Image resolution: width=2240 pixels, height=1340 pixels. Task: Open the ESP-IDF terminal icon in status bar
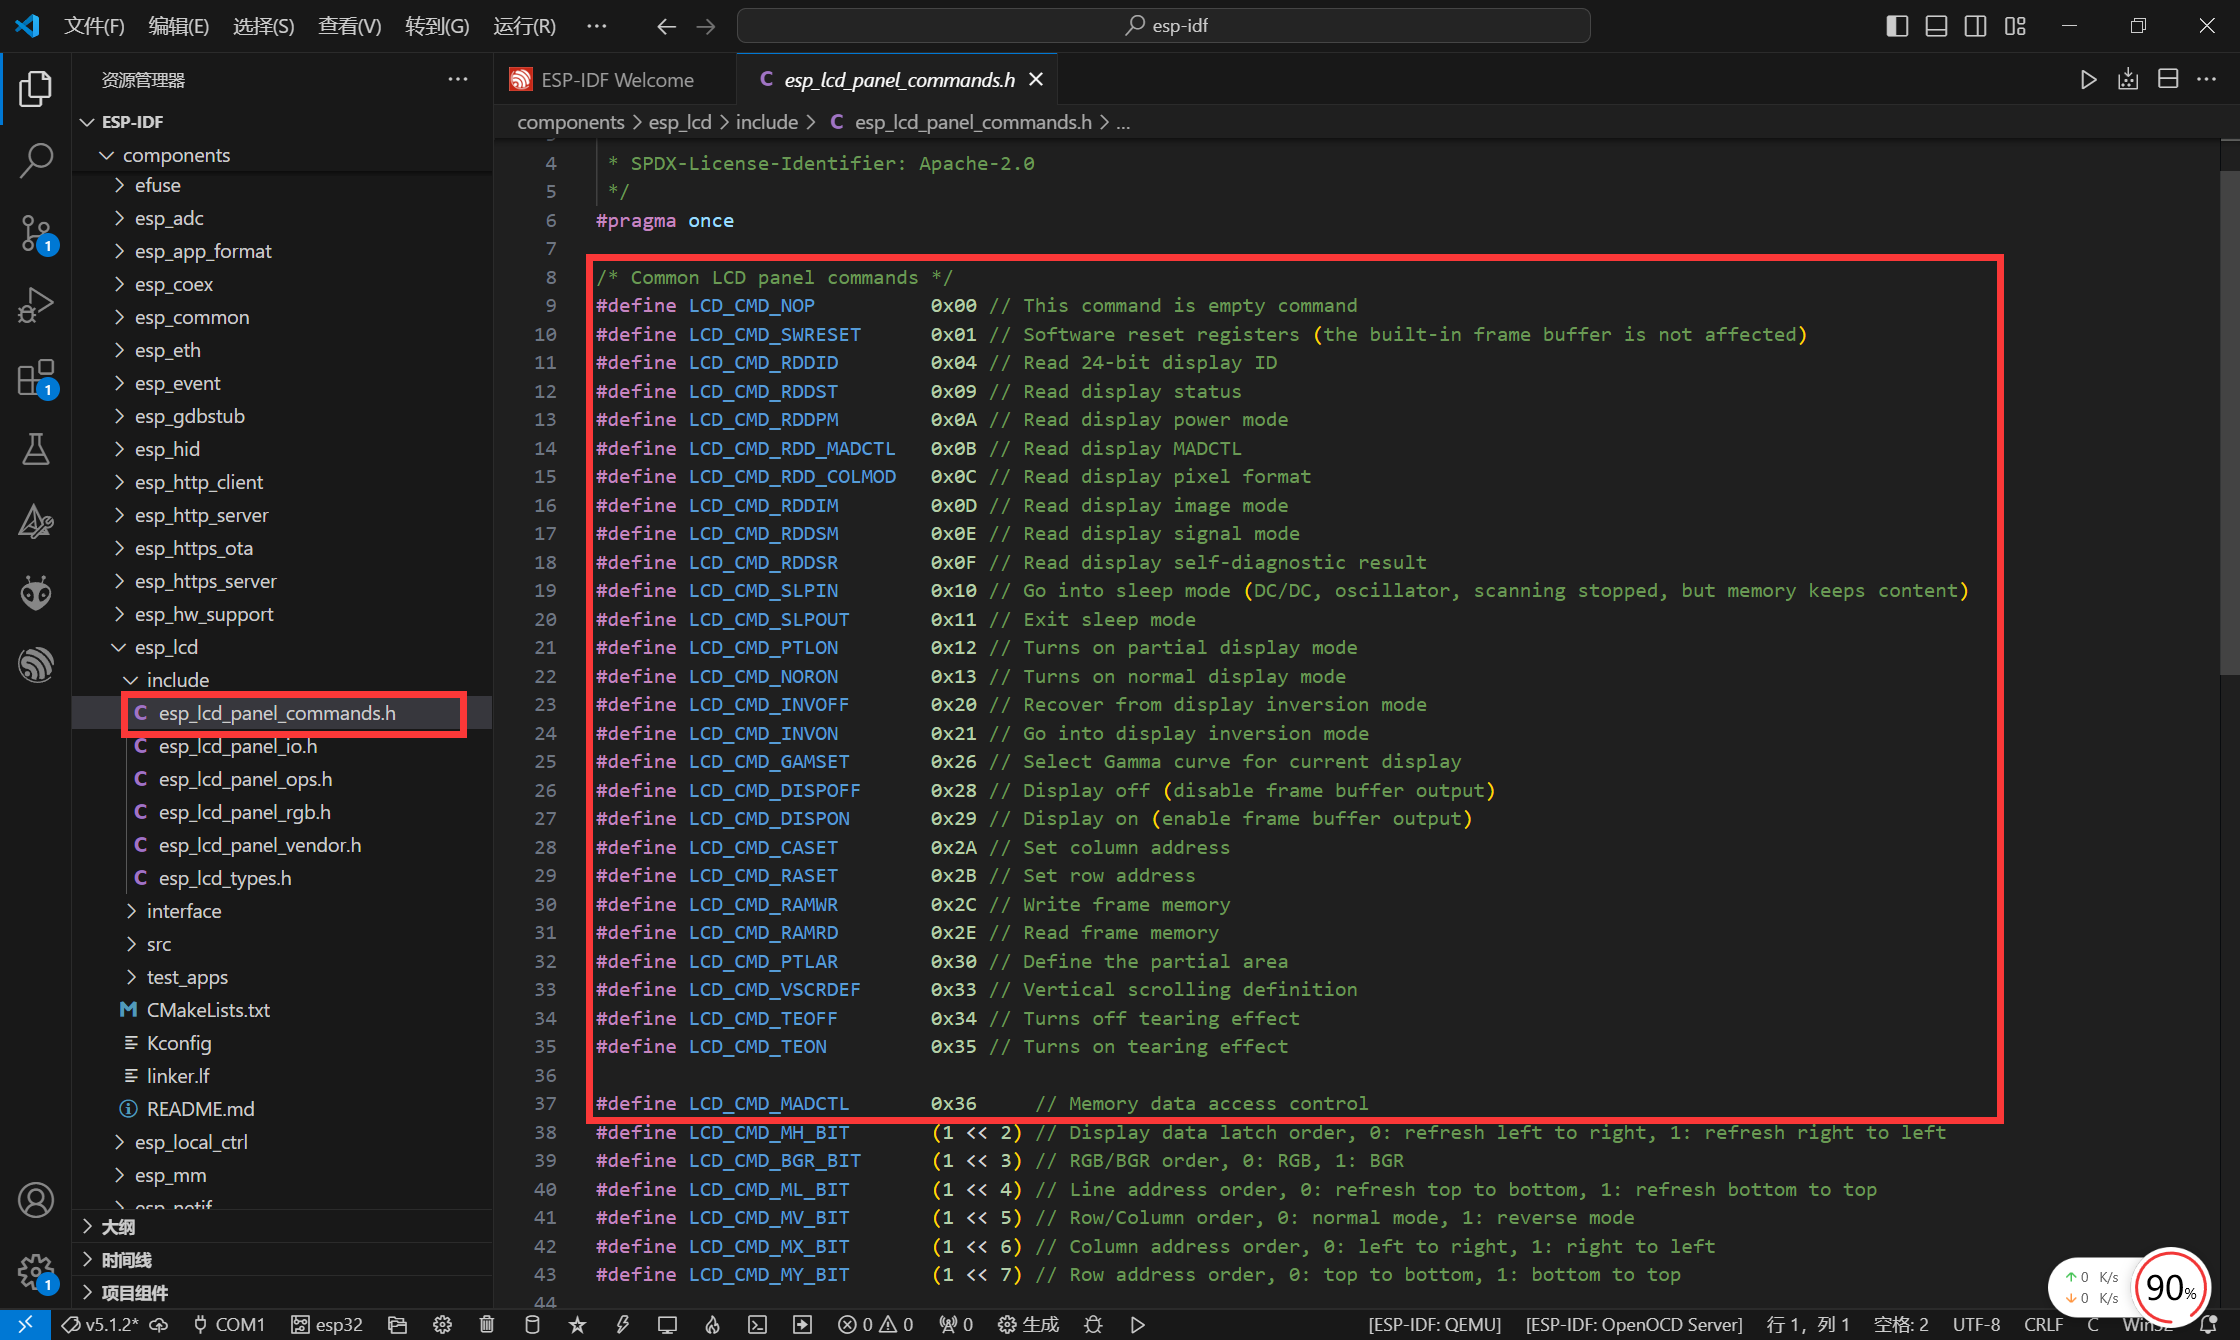pos(757,1324)
